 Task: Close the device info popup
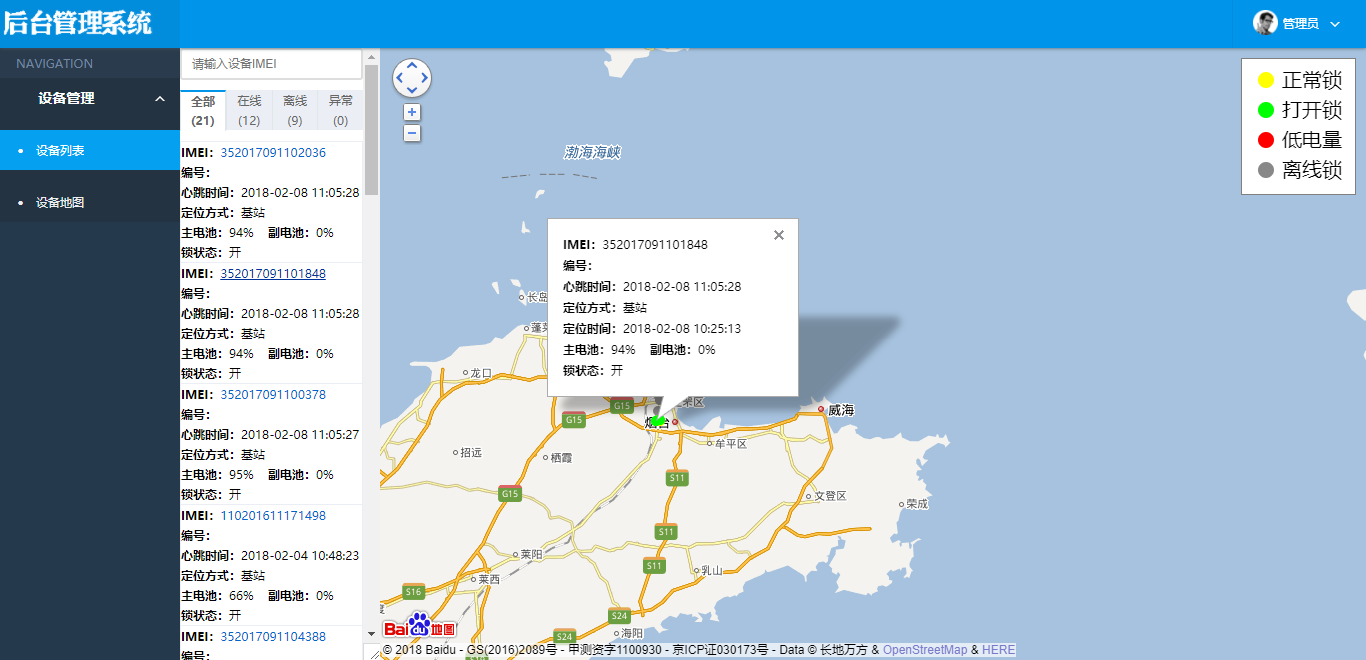click(x=779, y=235)
